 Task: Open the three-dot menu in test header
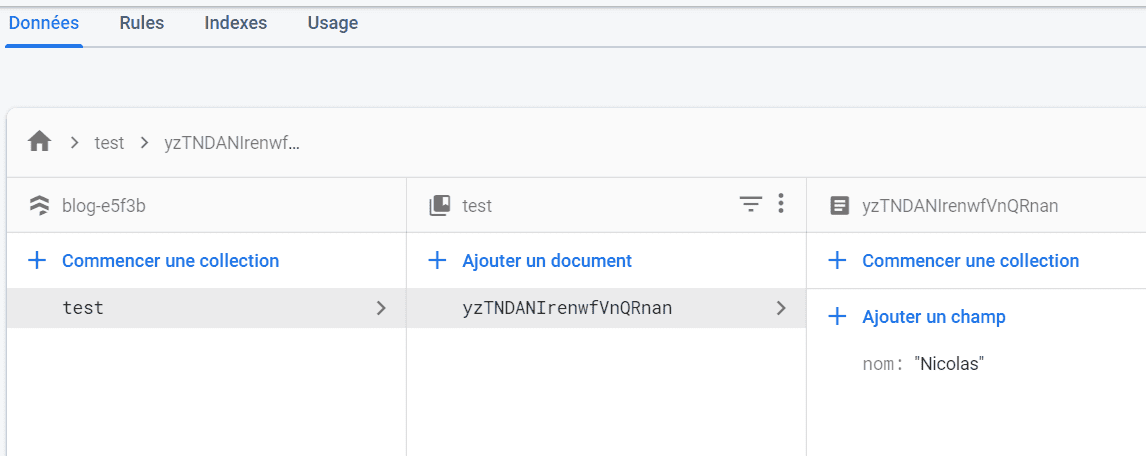pyautogui.click(x=781, y=205)
